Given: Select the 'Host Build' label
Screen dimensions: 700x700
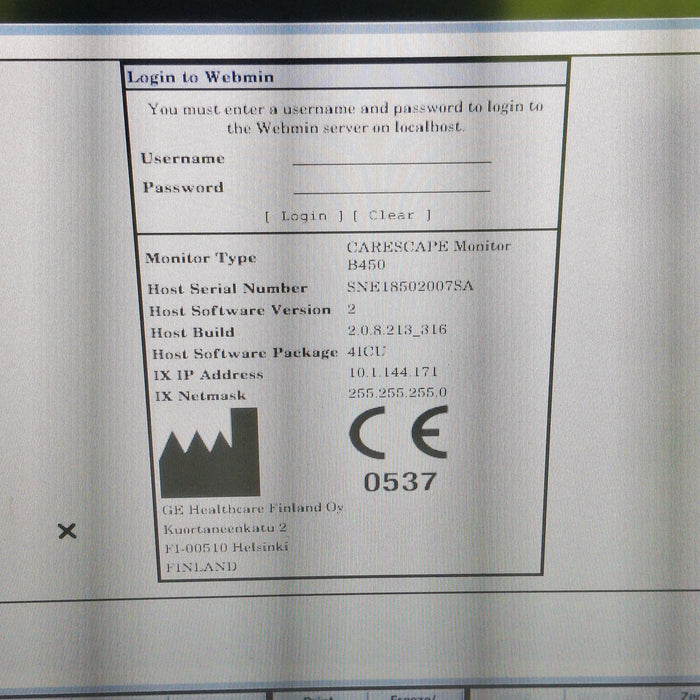Looking at the screenshot, I should (x=193, y=332).
